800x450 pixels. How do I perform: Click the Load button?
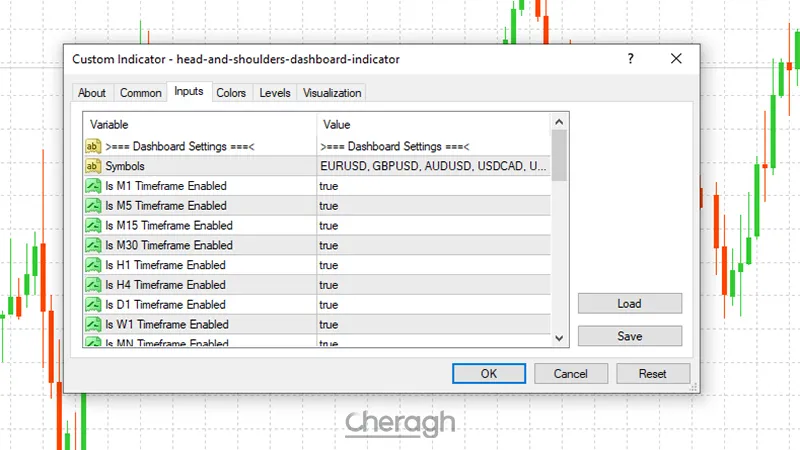(x=629, y=304)
